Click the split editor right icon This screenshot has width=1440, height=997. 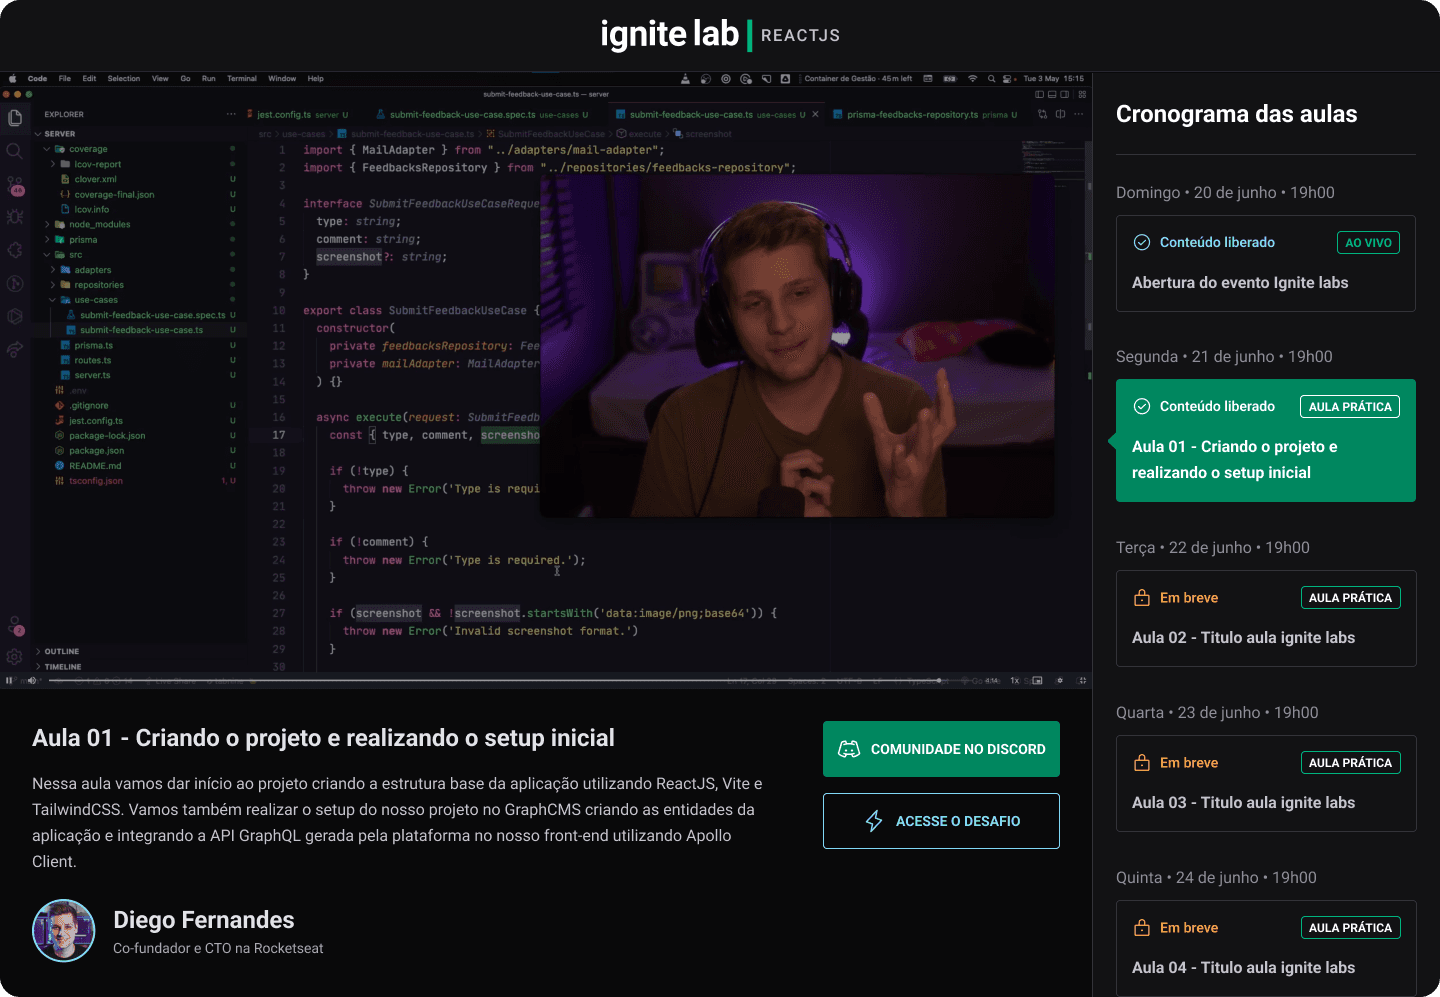click(x=1060, y=114)
